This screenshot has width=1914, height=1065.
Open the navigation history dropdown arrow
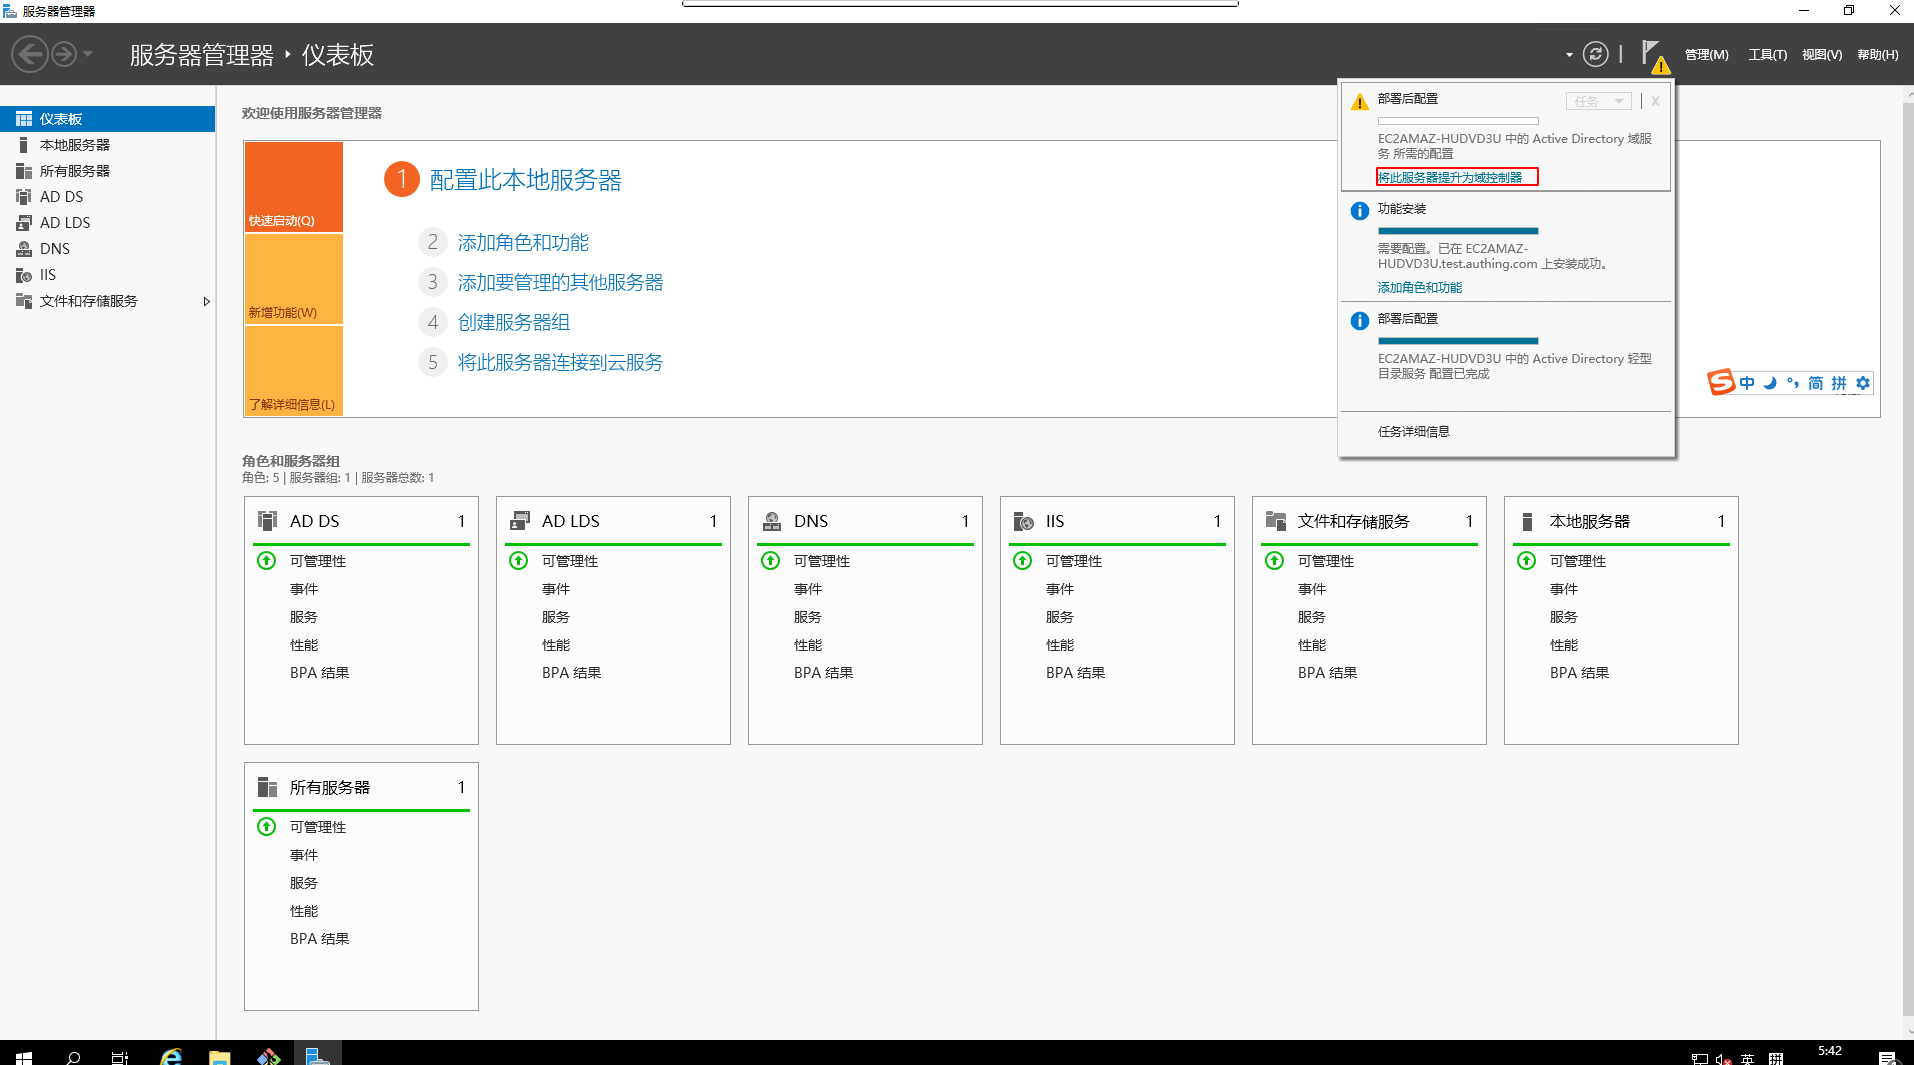(x=88, y=54)
